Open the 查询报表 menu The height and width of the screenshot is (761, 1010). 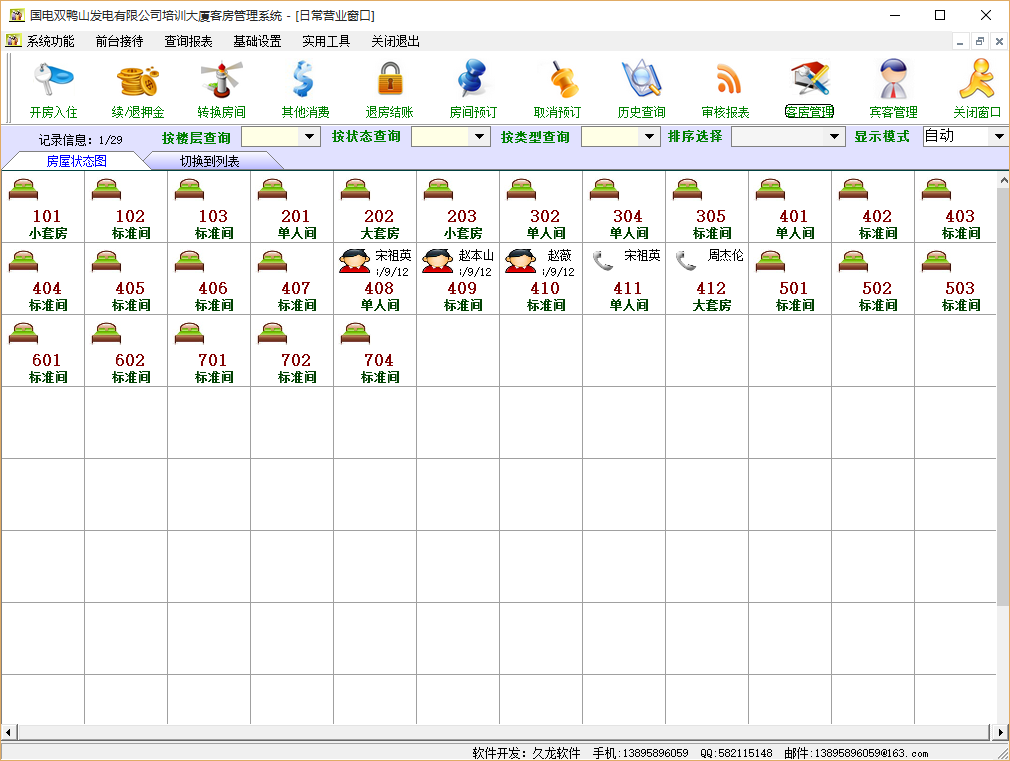pos(188,42)
